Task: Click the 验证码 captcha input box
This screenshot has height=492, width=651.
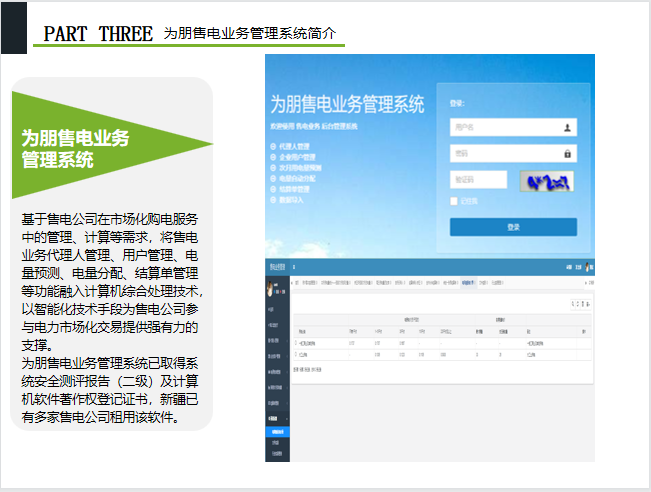Action: pos(478,180)
